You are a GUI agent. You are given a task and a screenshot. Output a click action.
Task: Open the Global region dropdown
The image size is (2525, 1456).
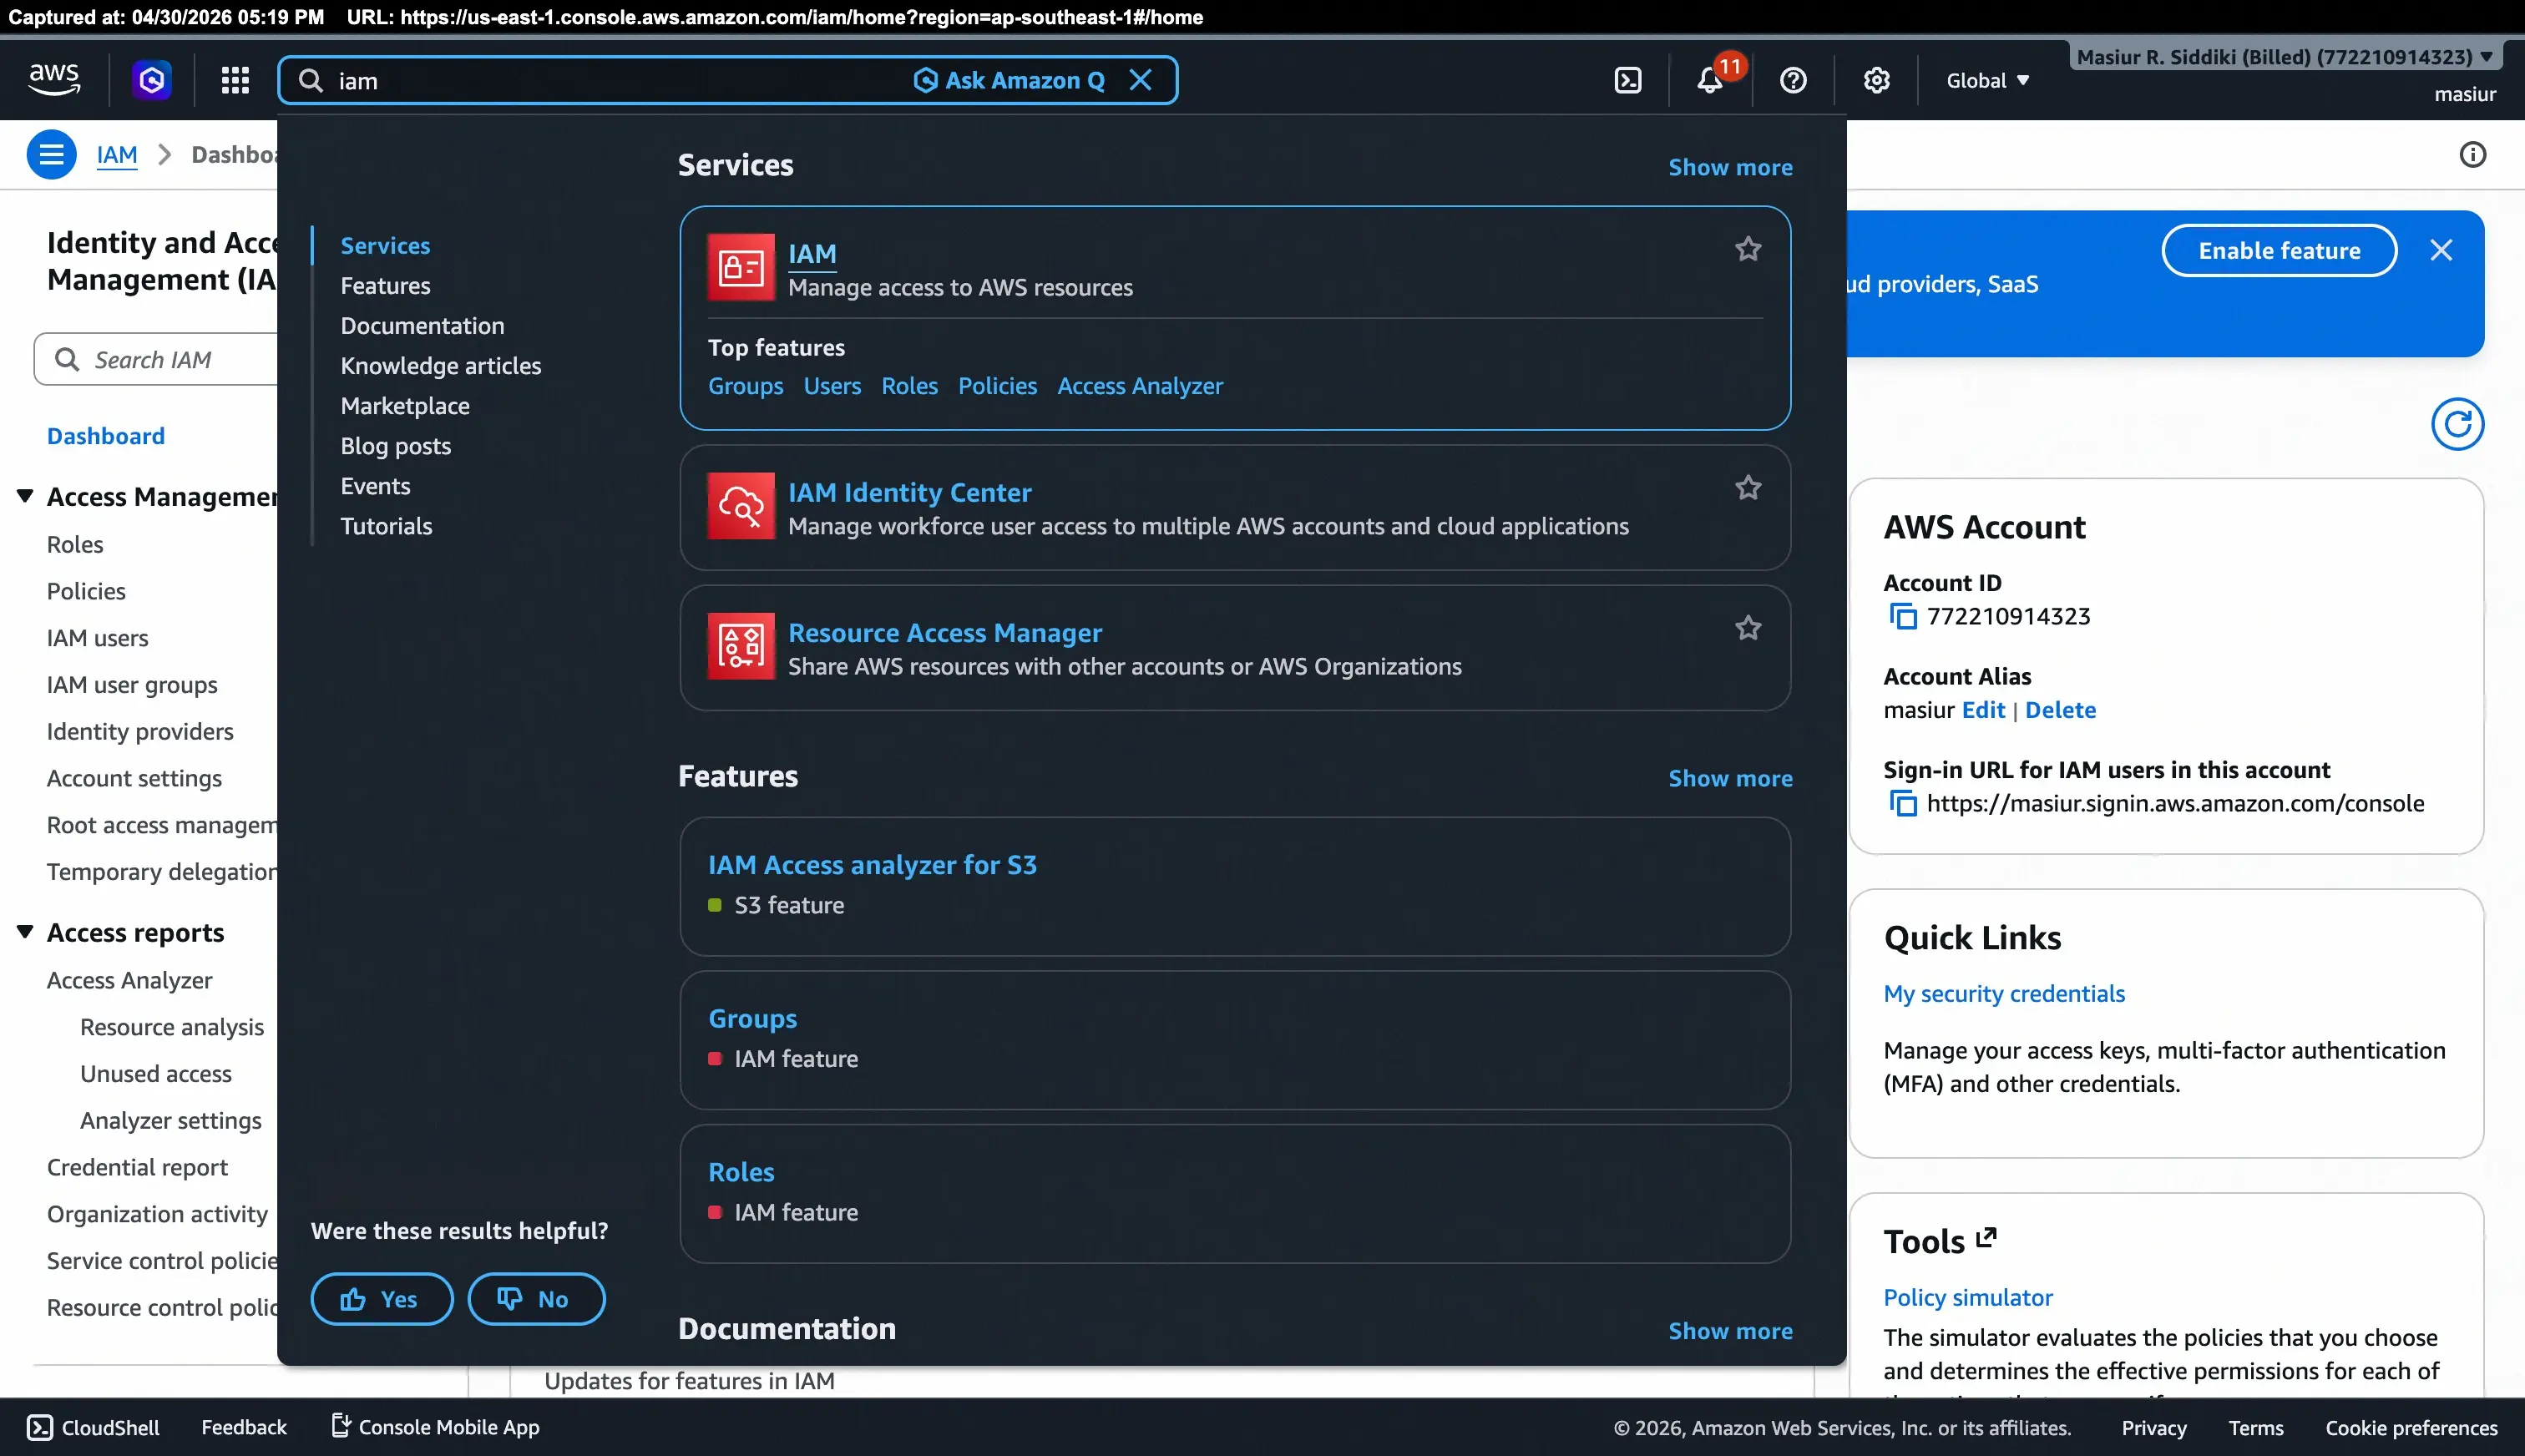coord(1987,80)
